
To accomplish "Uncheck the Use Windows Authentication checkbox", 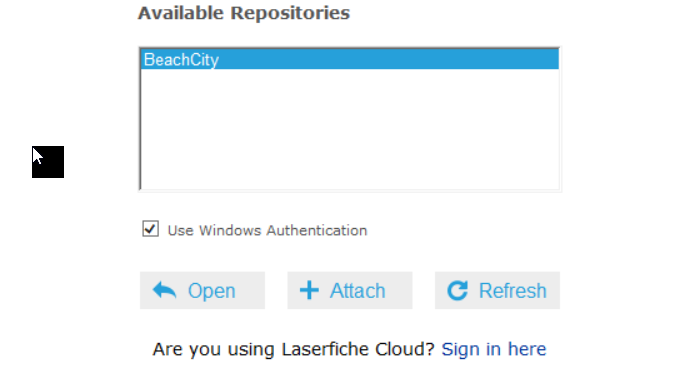I will 150,229.
